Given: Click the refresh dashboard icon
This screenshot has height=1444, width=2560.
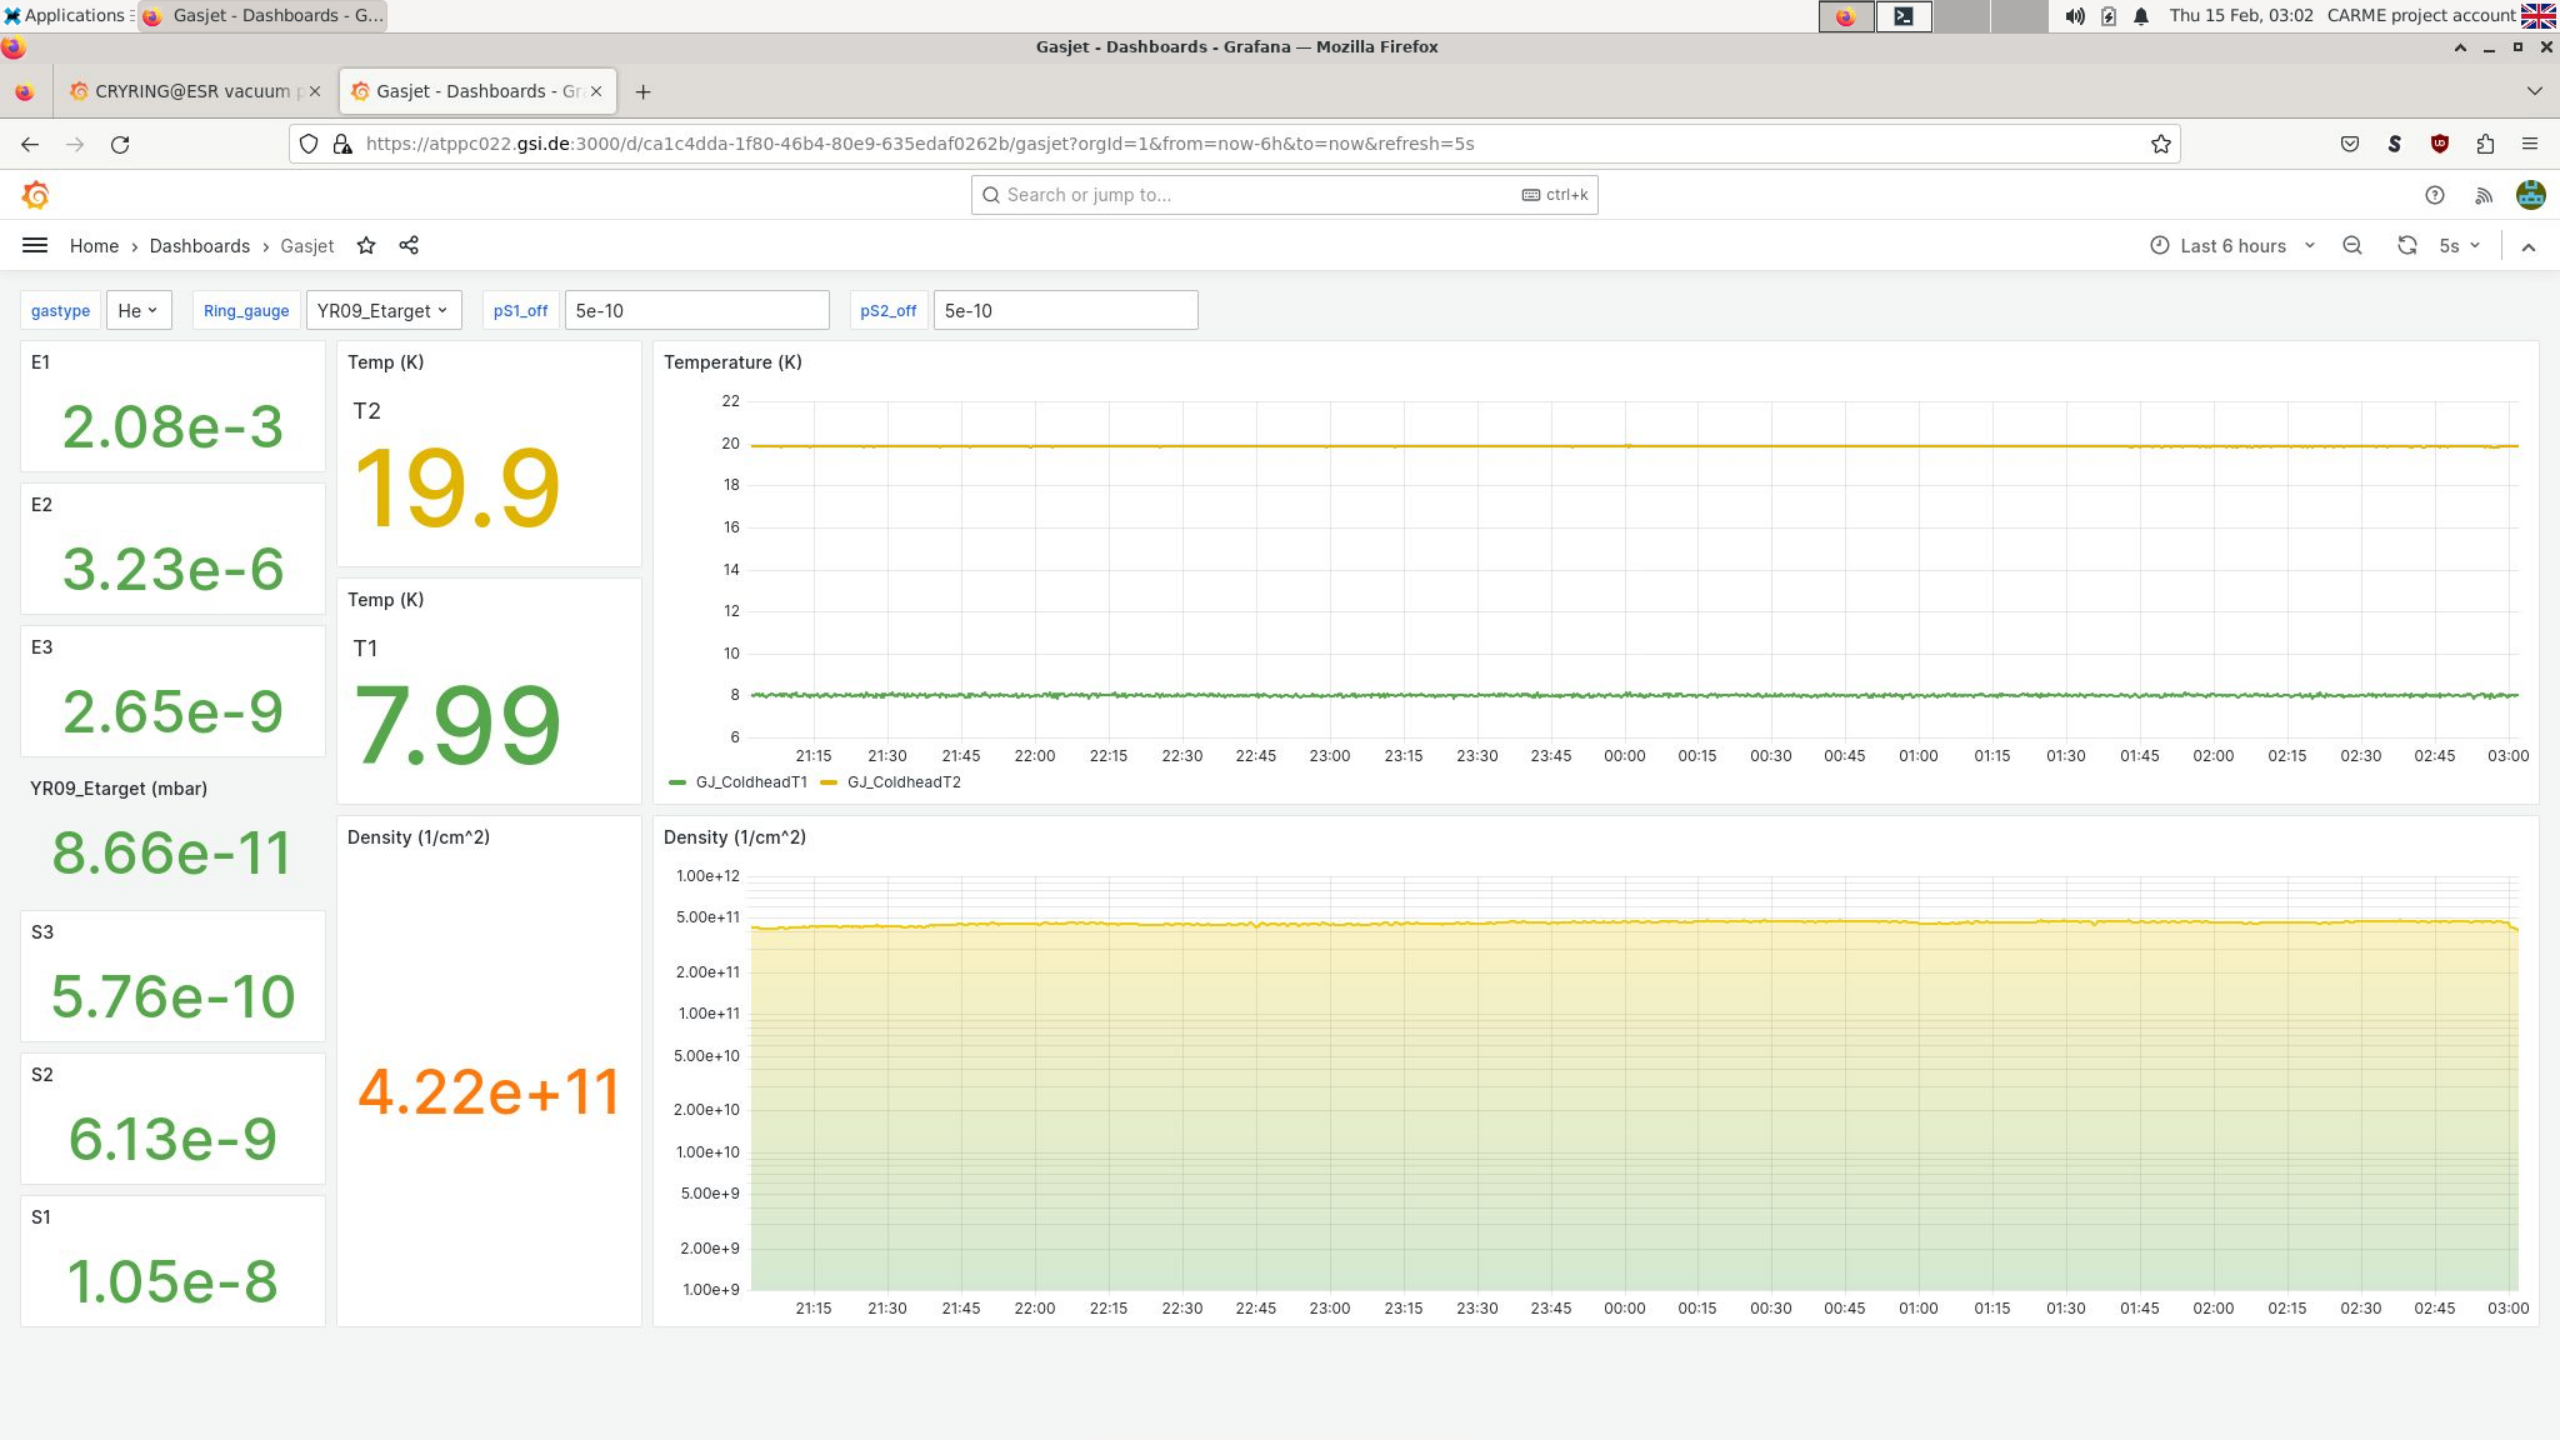Looking at the screenshot, I should pos(2407,246).
